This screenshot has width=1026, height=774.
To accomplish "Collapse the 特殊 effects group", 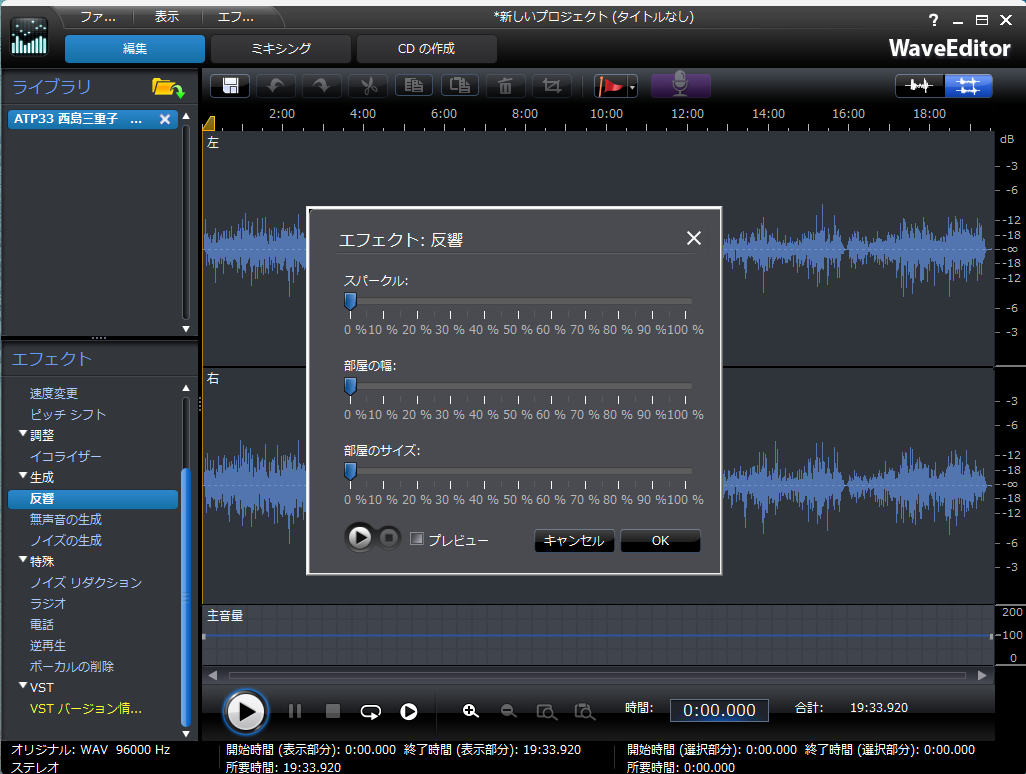I will (23, 561).
